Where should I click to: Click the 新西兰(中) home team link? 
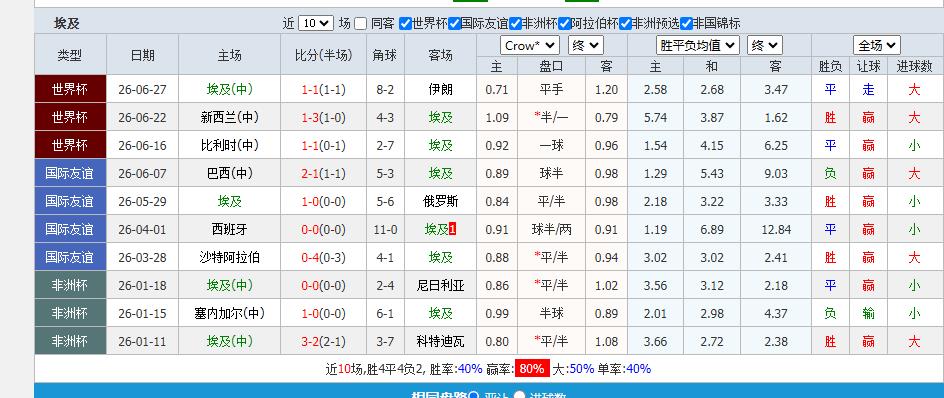(x=229, y=117)
